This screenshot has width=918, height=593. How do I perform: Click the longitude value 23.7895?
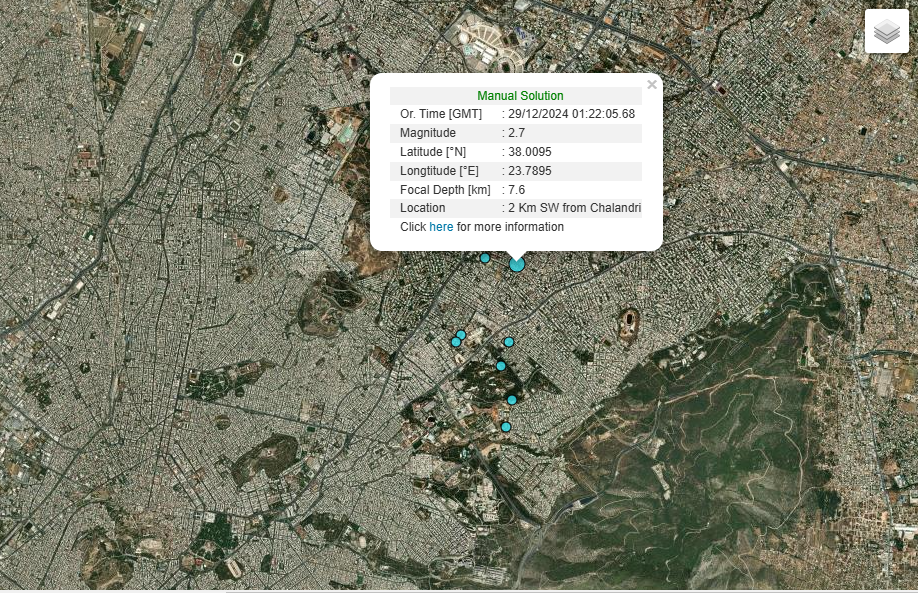530,171
